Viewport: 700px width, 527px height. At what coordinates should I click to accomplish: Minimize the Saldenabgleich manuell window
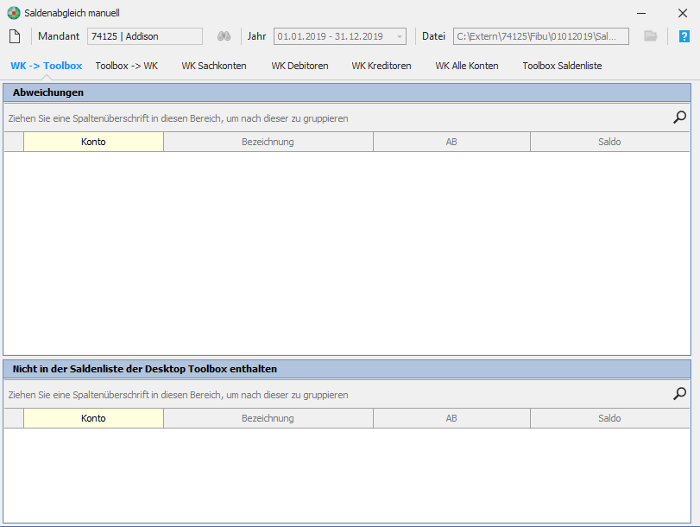click(x=642, y=13)
